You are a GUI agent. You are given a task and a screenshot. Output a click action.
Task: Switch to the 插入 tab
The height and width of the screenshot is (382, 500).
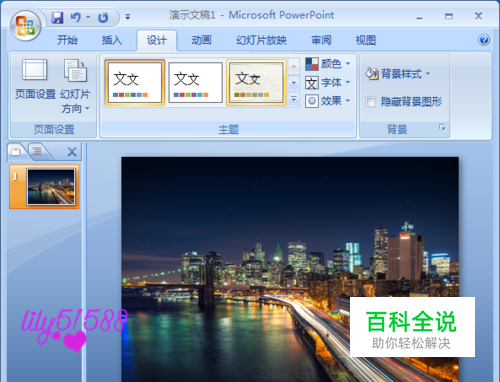112,40
